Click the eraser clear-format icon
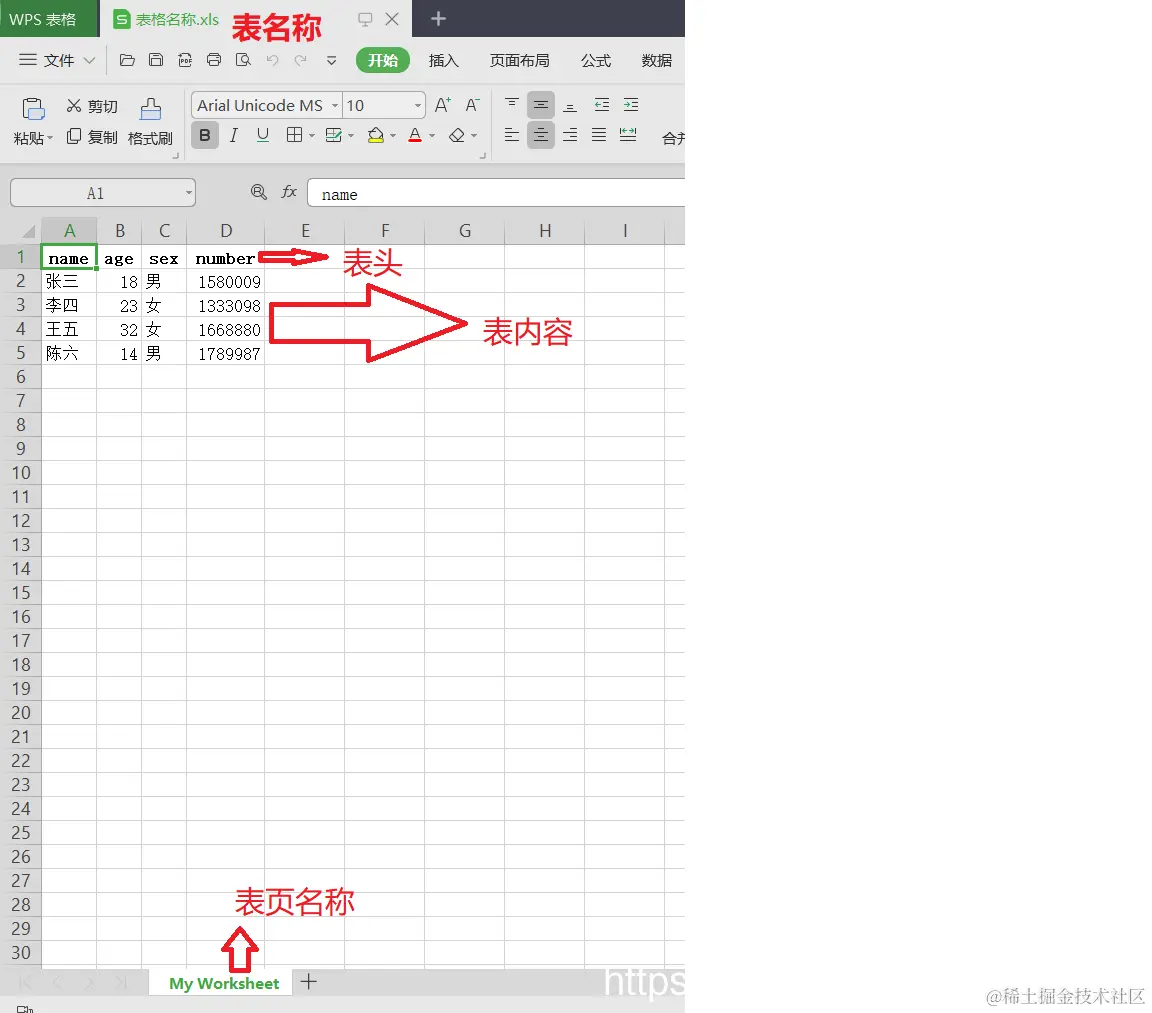Image resolution: width=1152 pixels, height=1013 pixels. click(x=457, y=135)
